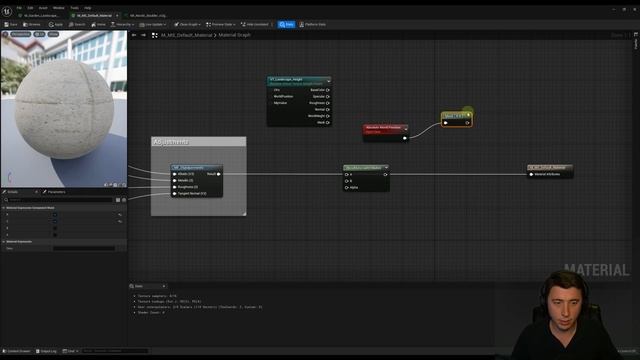This screenshot has height=360, width=640.
Task: Click the blend node A input pin
Action: (x=347, y=174)
